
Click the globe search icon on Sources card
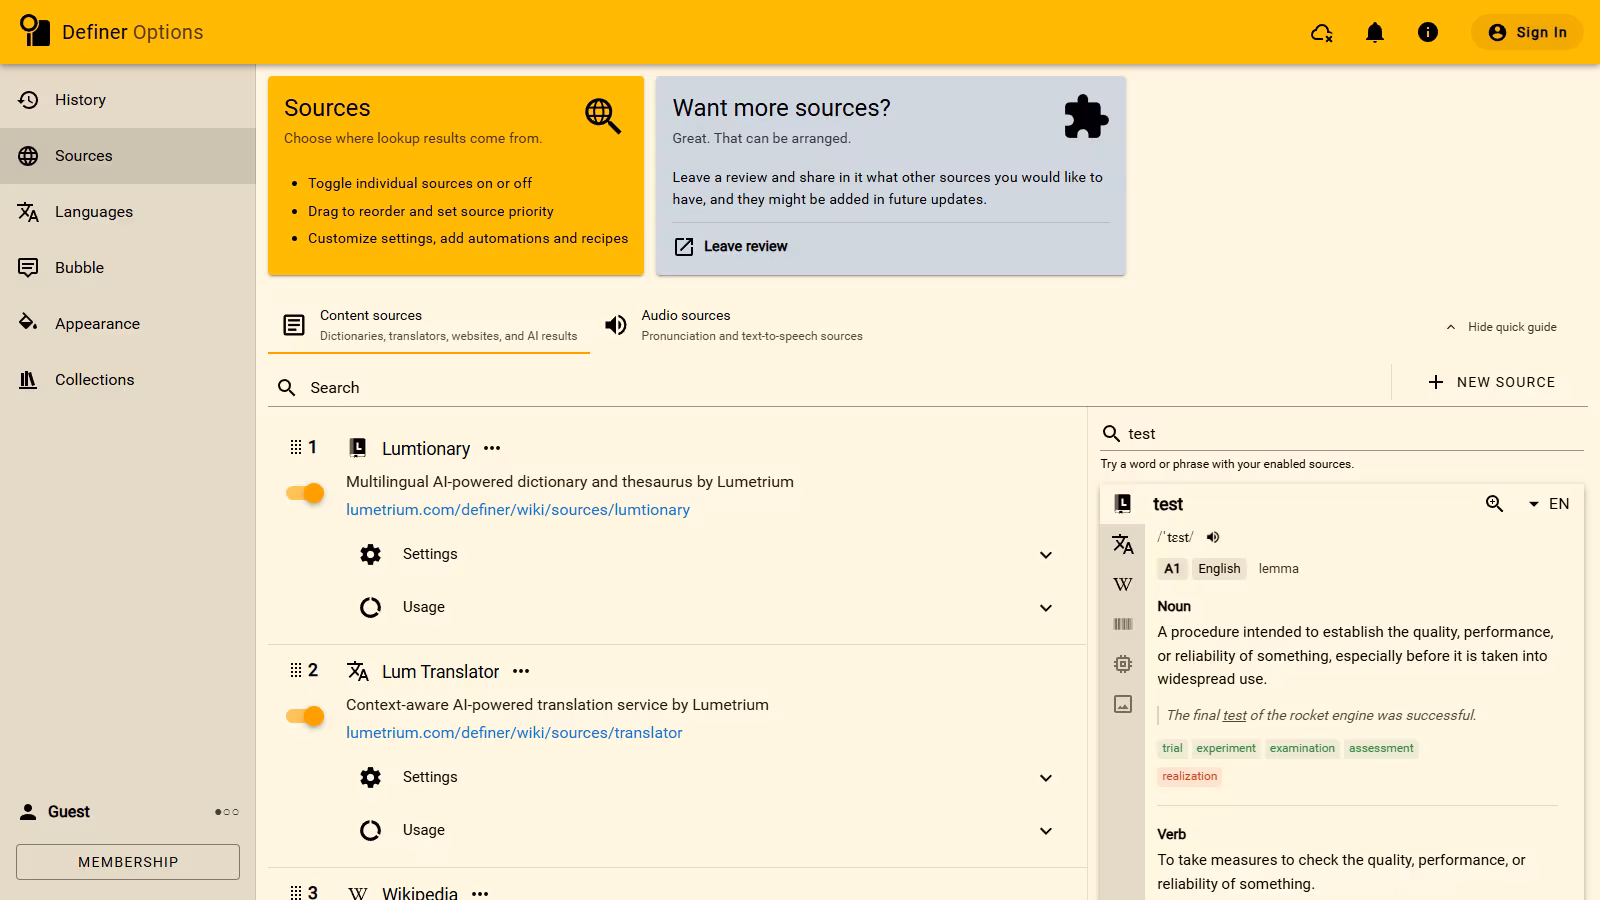(x=603, y=116)
